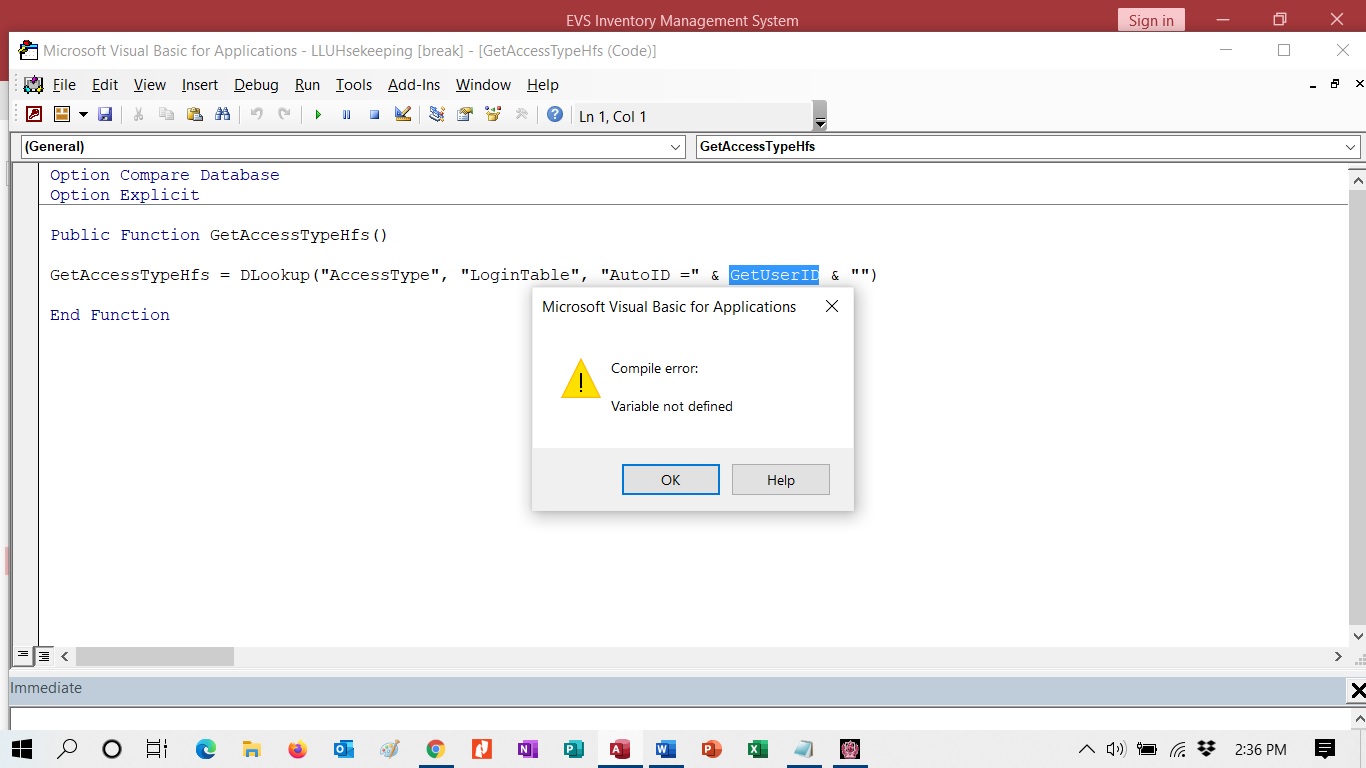Click the blue Help question mark icon

pos(555,115)
